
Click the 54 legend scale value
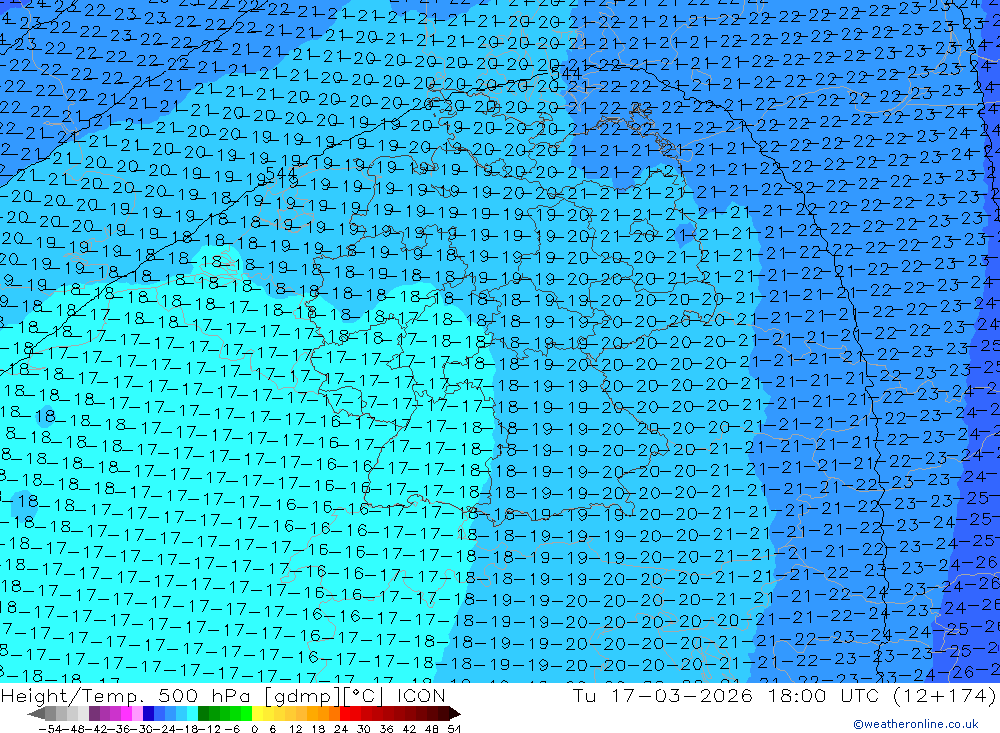coord(454,729)
